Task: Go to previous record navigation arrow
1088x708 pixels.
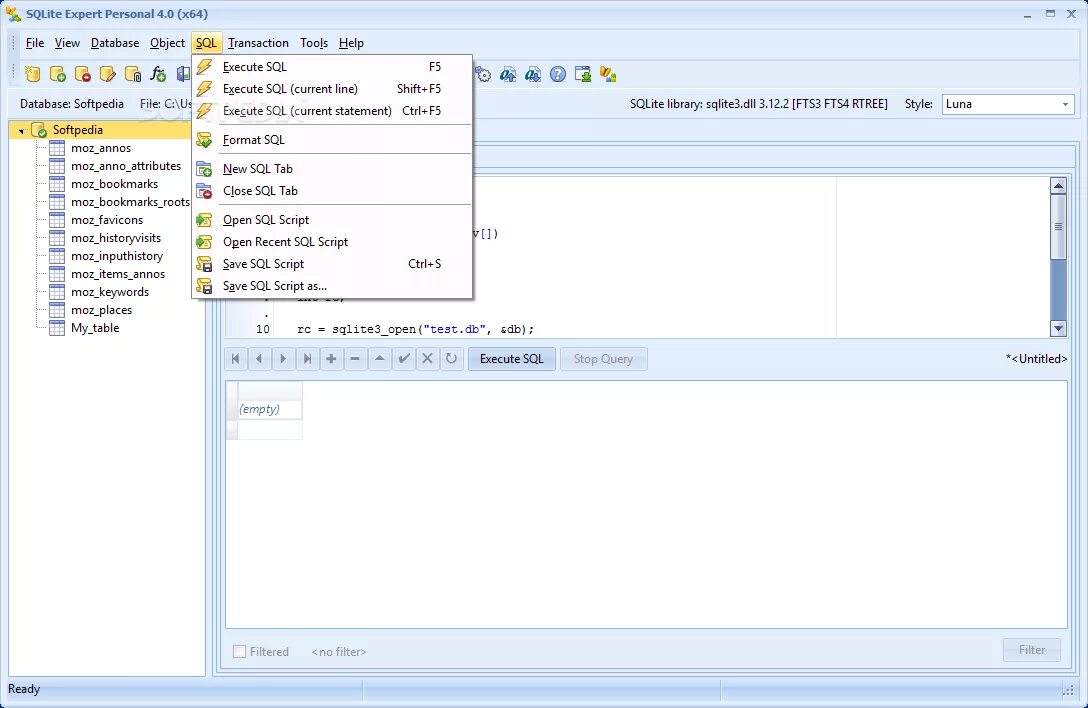Action: (x=259, y=359)
